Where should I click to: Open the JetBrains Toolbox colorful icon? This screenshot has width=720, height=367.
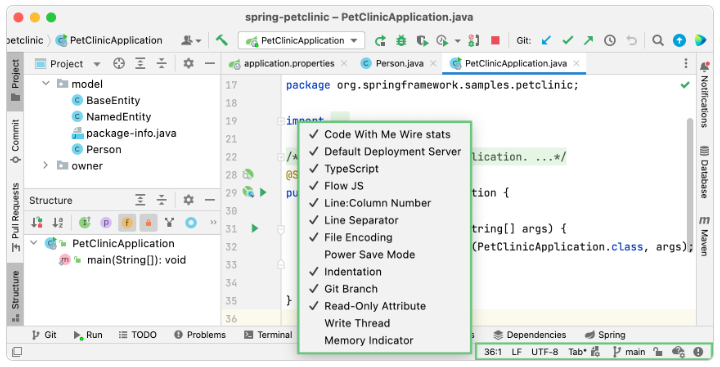pos(700,40)
